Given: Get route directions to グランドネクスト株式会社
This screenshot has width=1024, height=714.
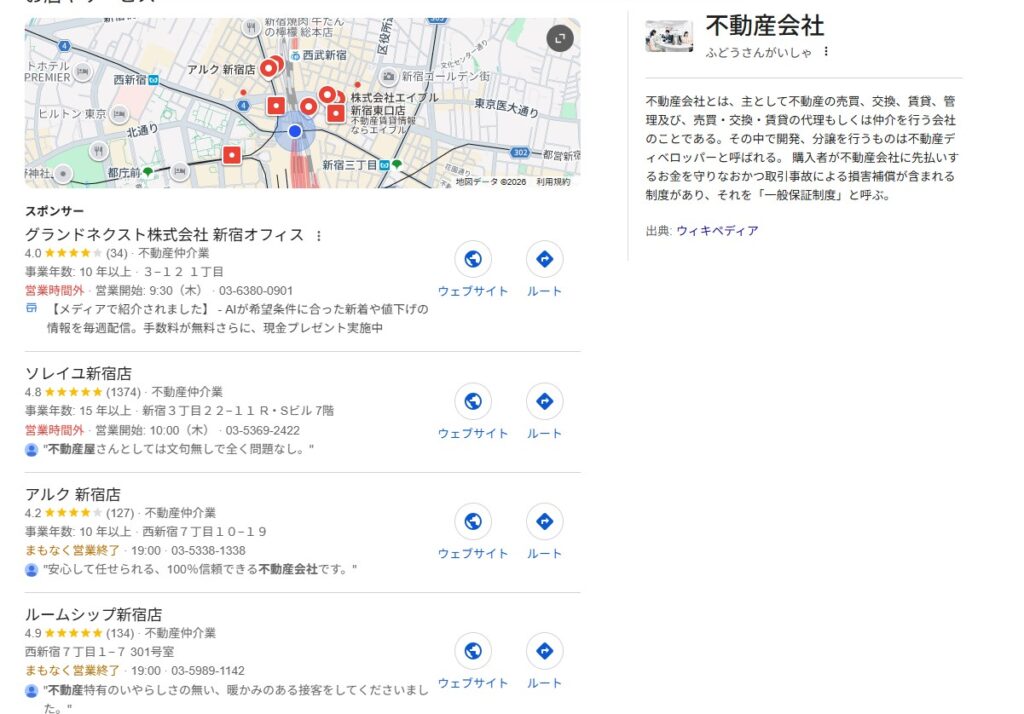Looking at the screenshot, I should [544, 260].
